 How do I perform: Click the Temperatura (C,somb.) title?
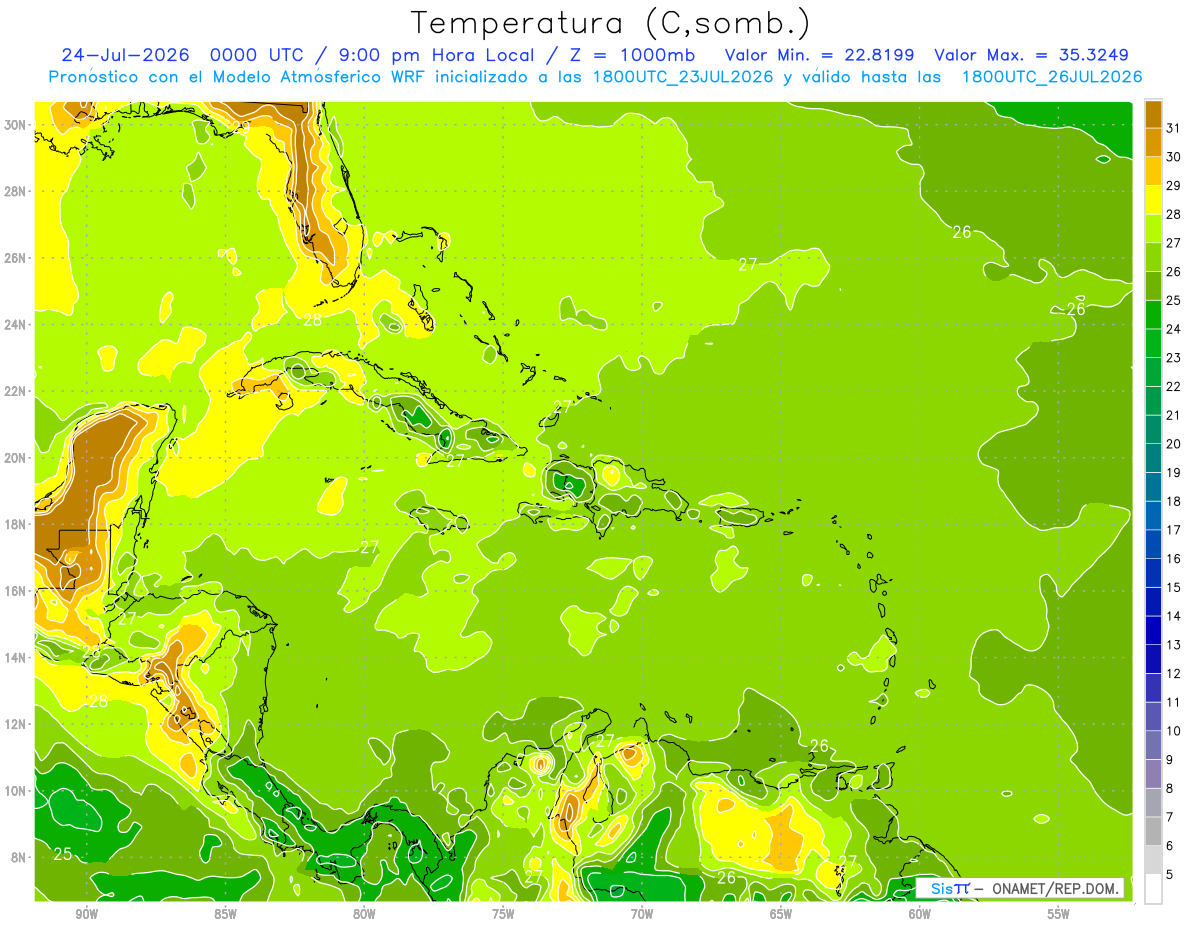pyautogui.click(x=610, y=23)
